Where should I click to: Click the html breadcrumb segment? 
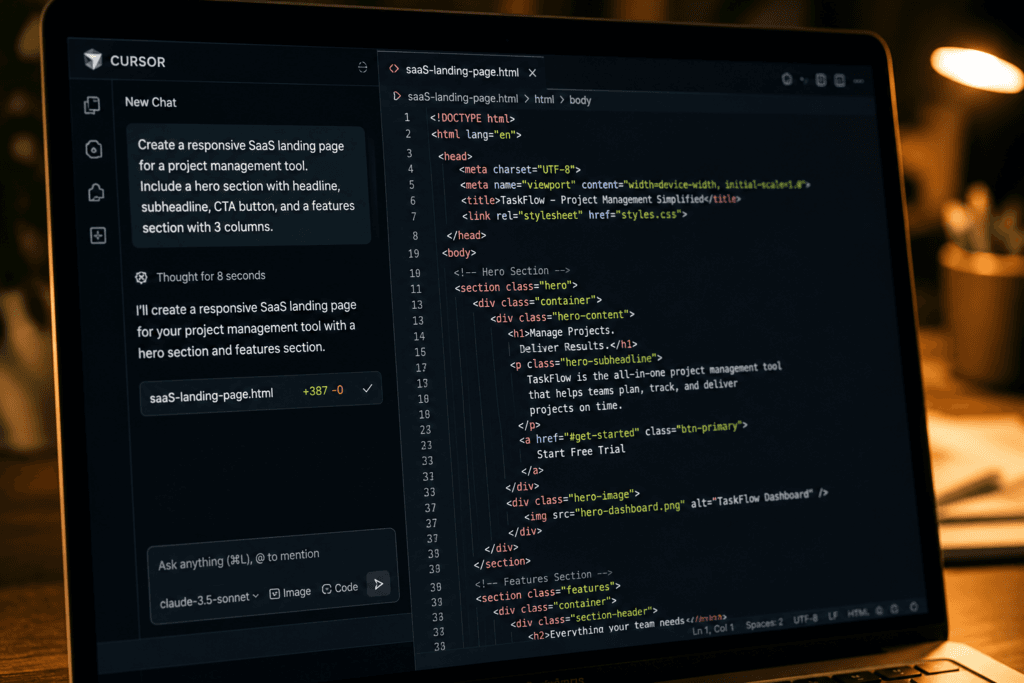(x=544, y=99)
